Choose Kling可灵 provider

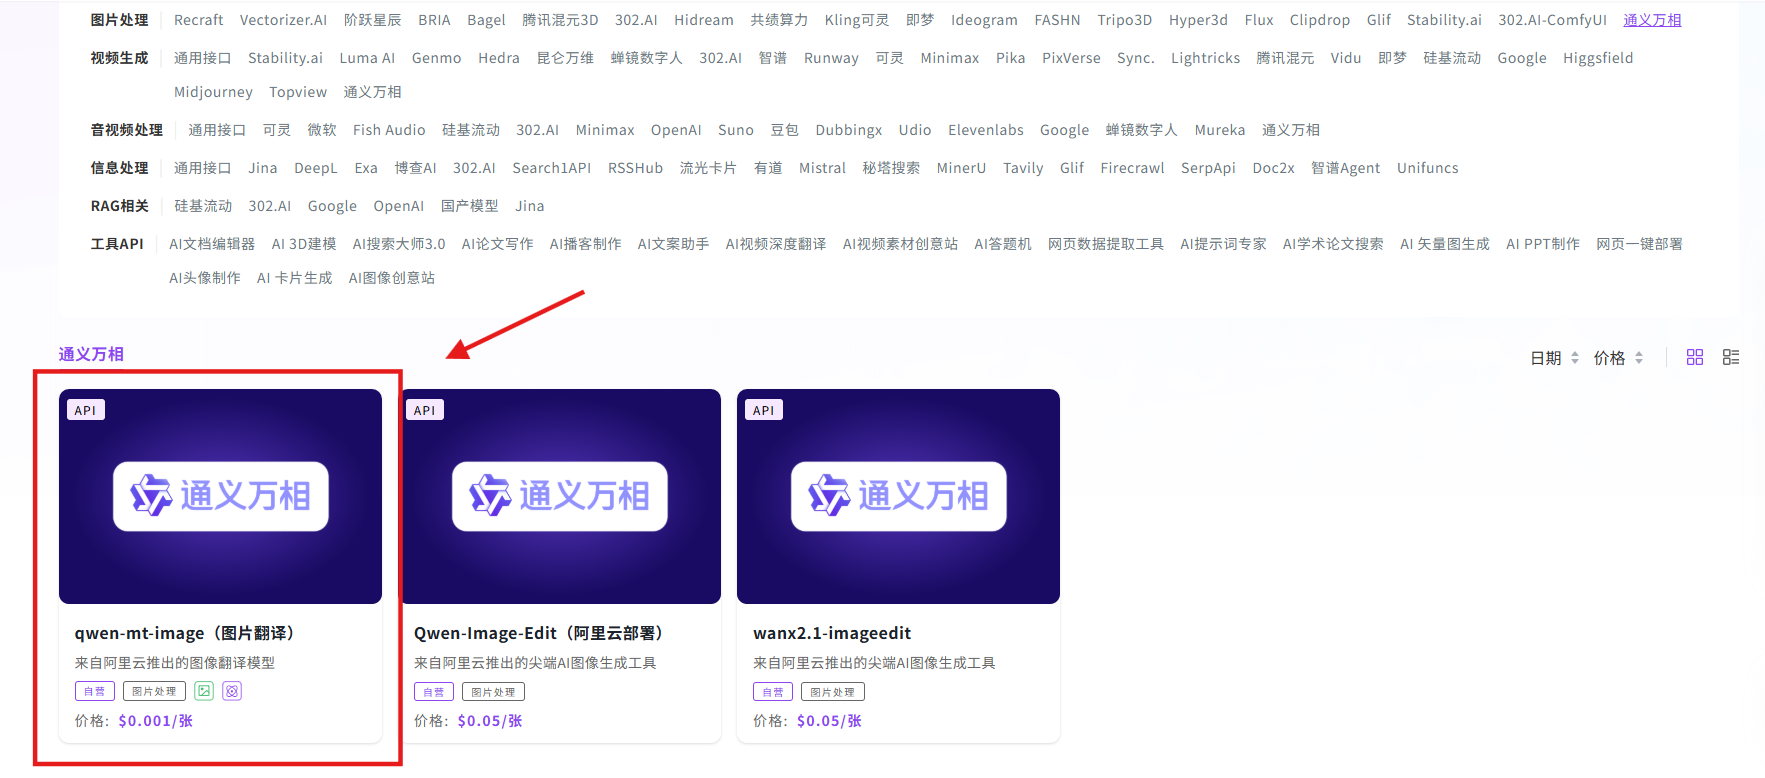coord(857,20)
